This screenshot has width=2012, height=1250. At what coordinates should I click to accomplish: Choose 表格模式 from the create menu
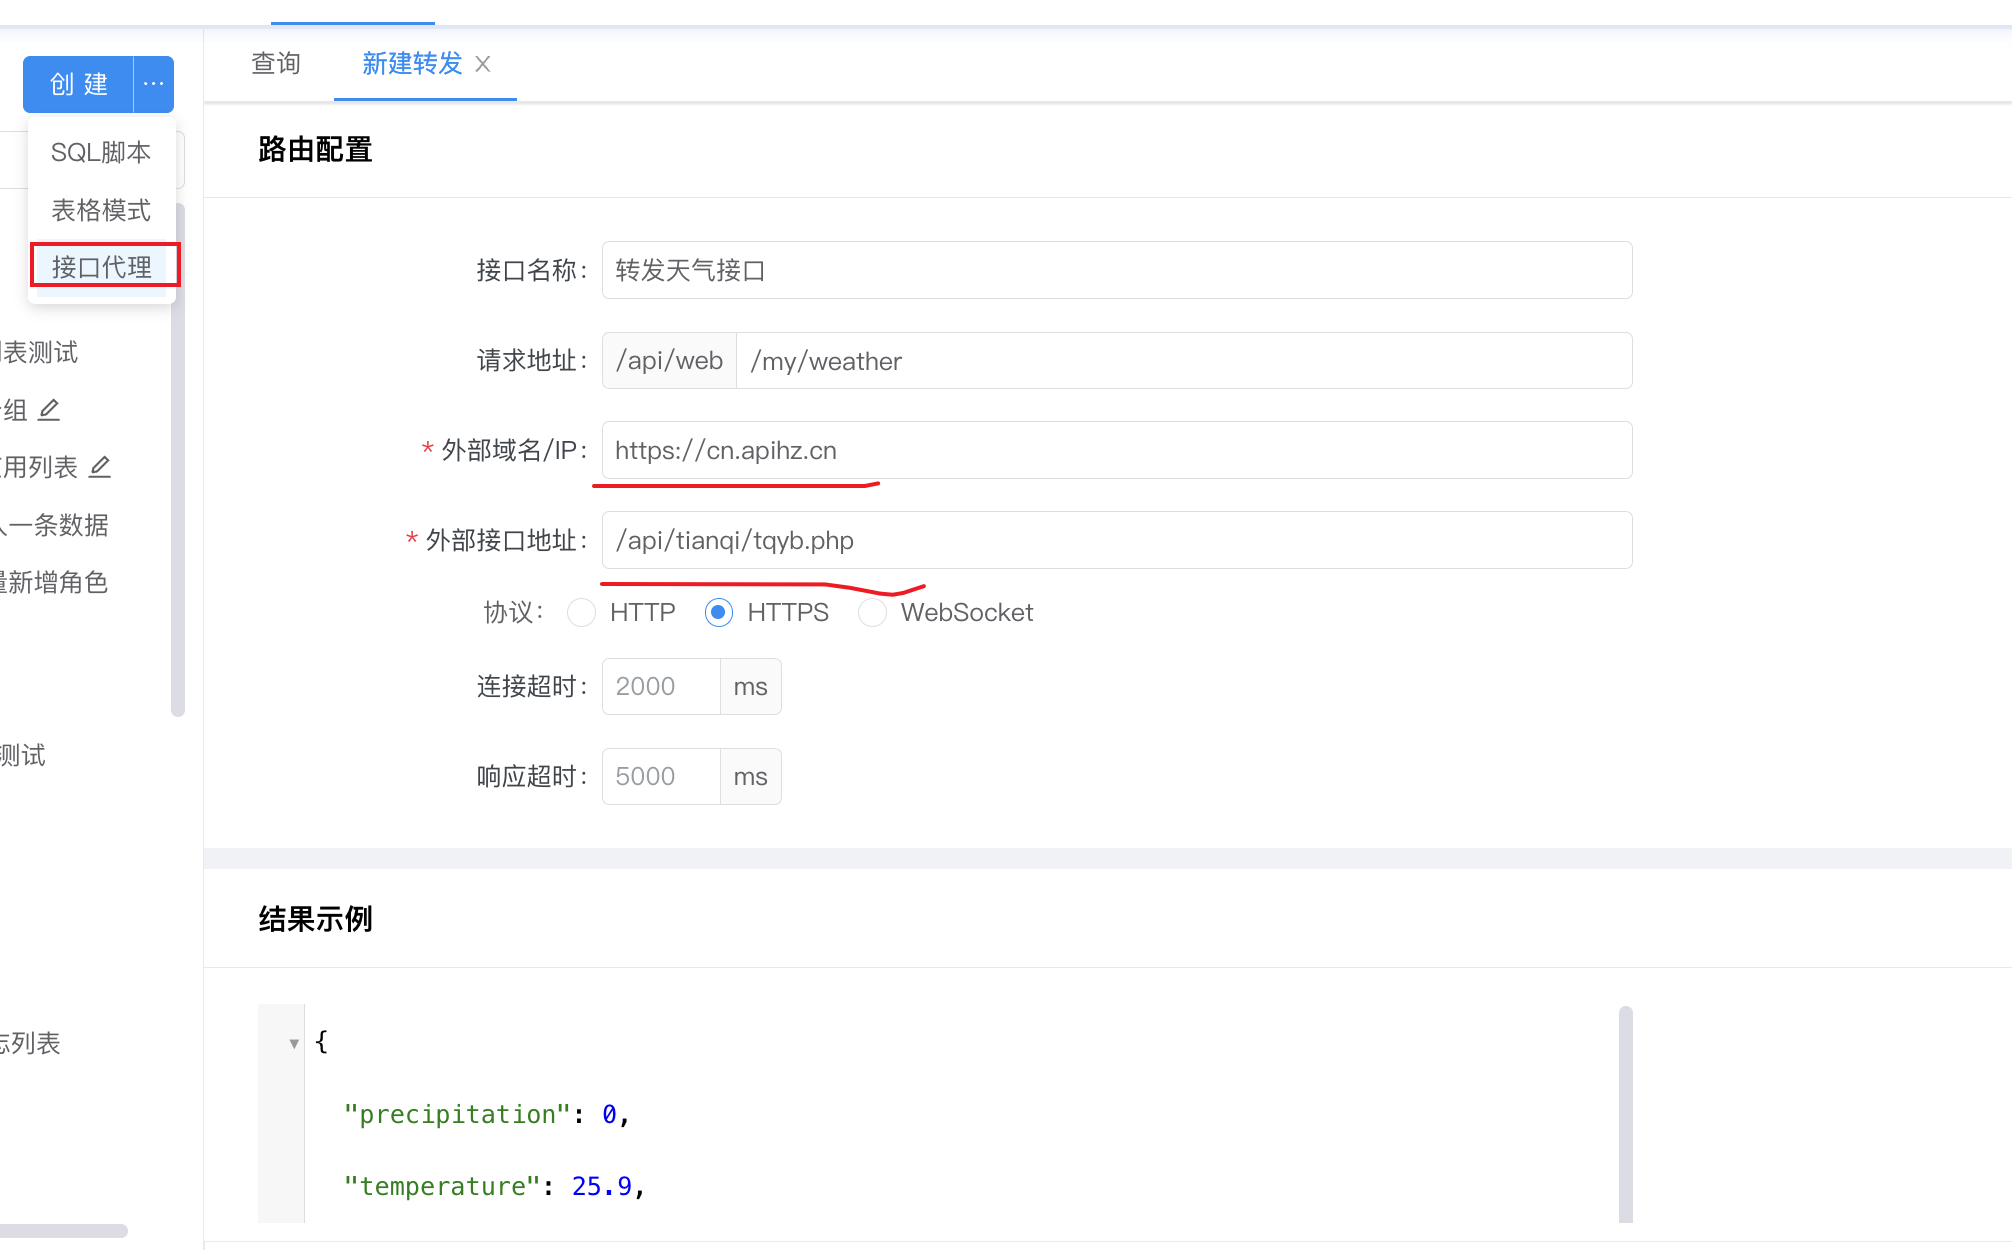(101, 210)
